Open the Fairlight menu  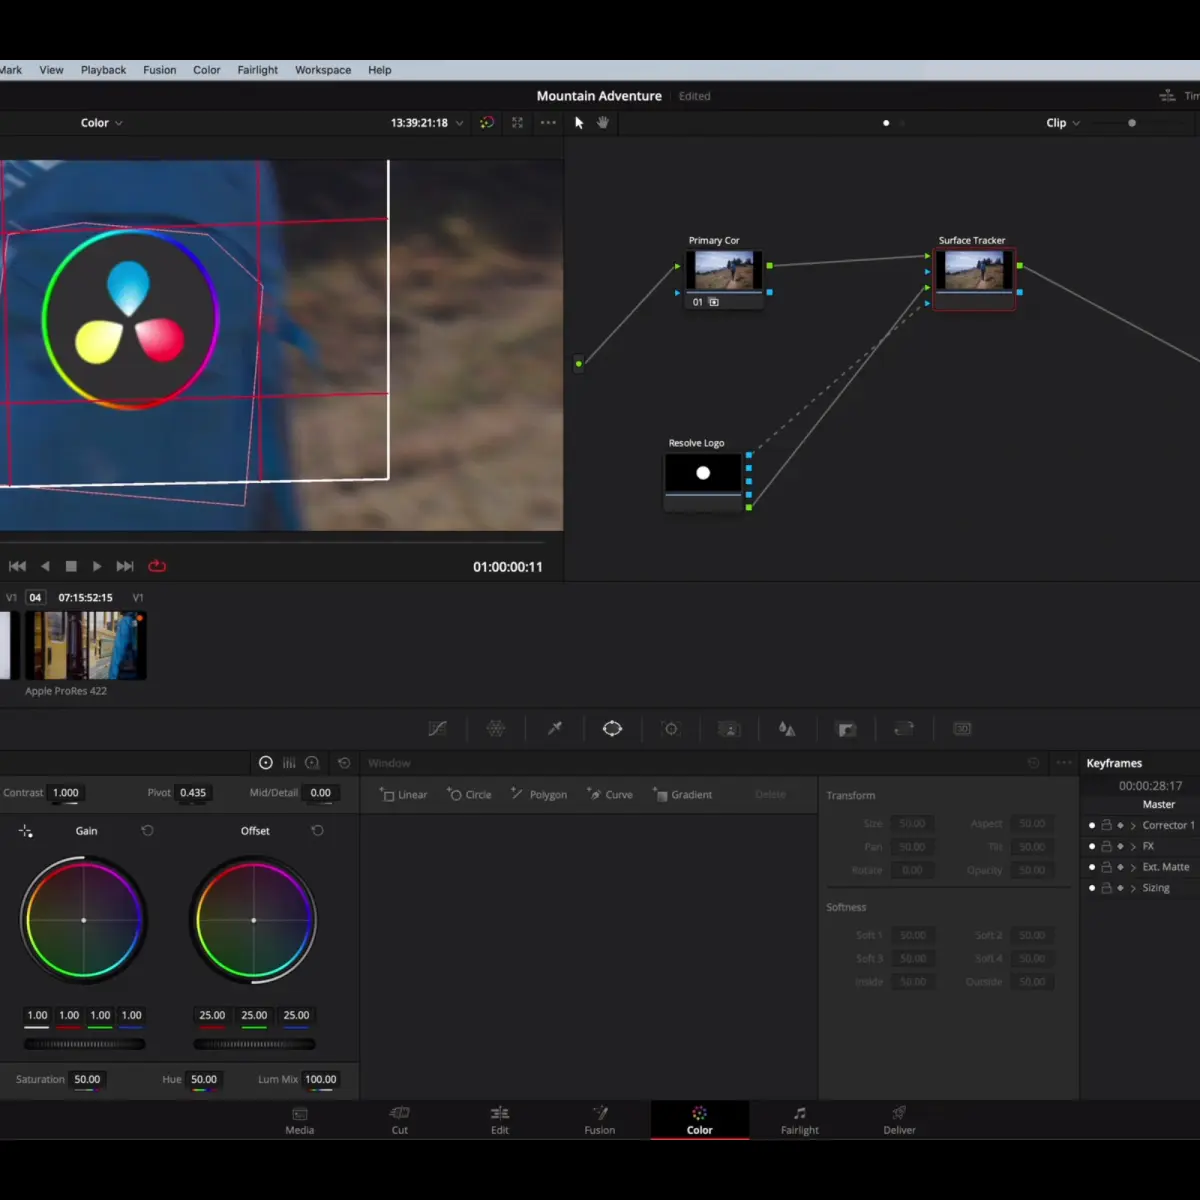(x=257, y=70)
